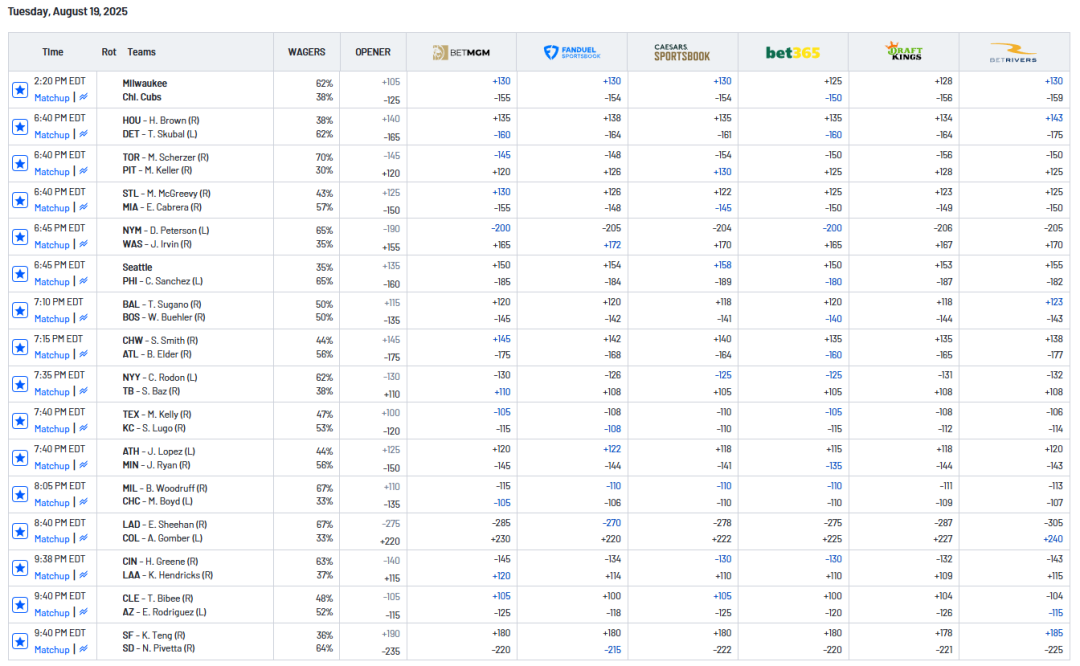Star the NYY vs TB game
Viewport: 1080px width, 666px height.
tap(20, 384)
